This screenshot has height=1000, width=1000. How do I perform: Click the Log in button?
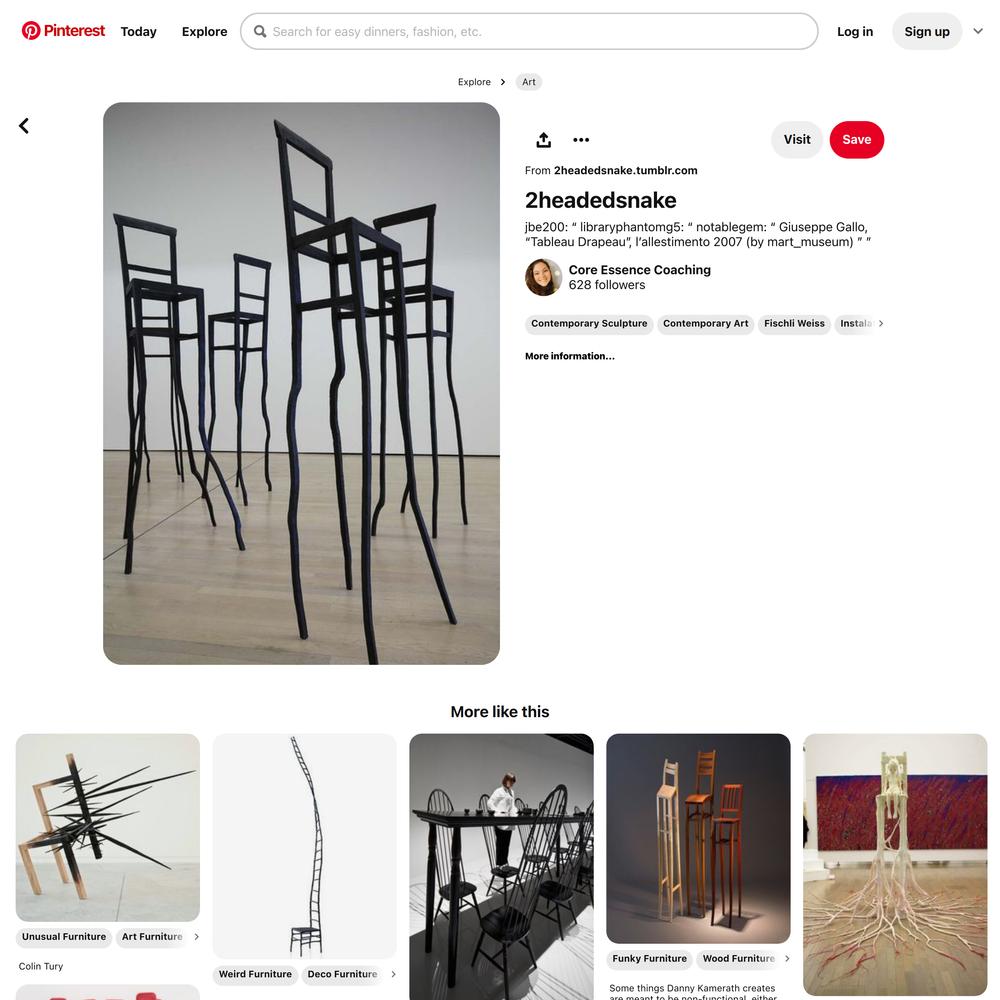tap(855, 31)
